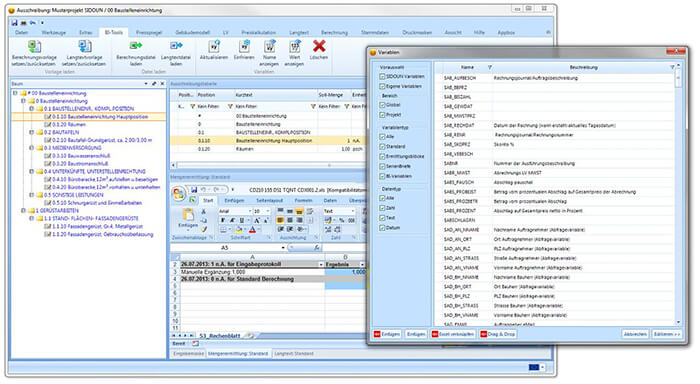Click Berechnungsdatei laden icon

[136, 46]
